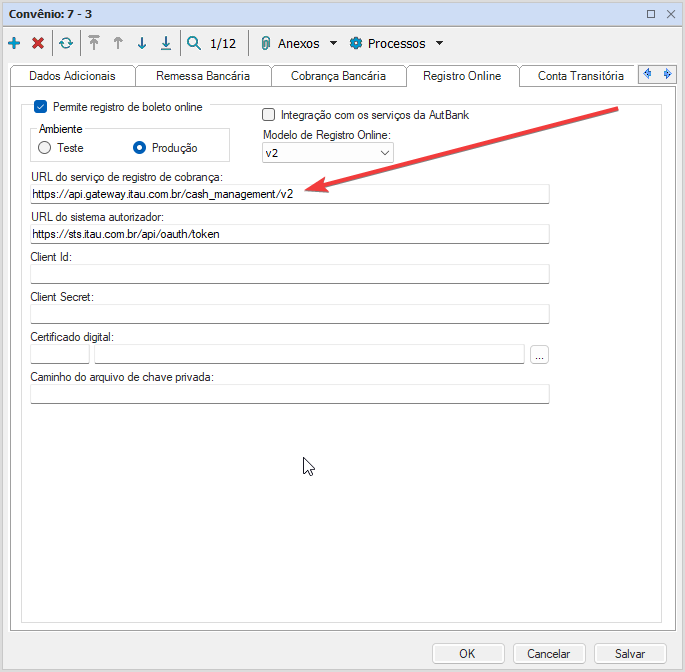Go to the first record arrow icon
685x672 pixels.
click(x=93, y=43)
